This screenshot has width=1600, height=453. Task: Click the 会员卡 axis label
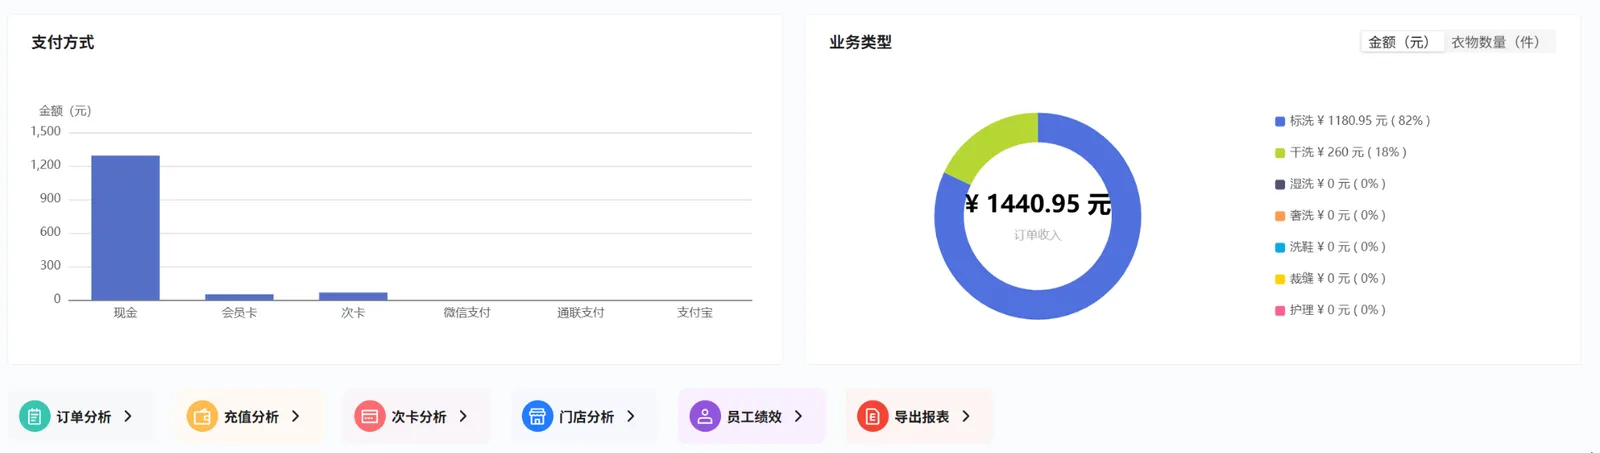239,313
